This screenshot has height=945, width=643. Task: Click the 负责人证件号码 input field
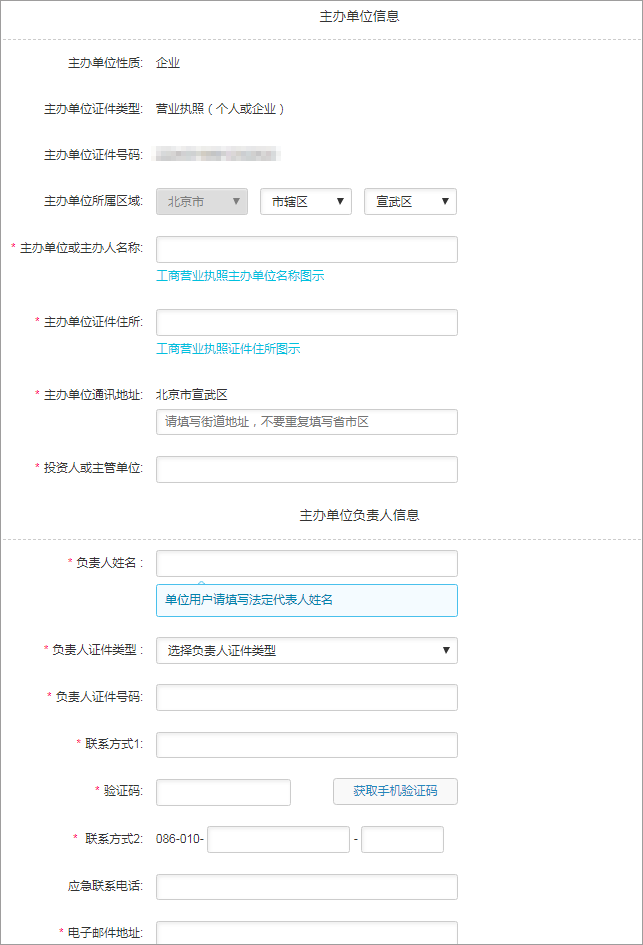tap(307, 697)
